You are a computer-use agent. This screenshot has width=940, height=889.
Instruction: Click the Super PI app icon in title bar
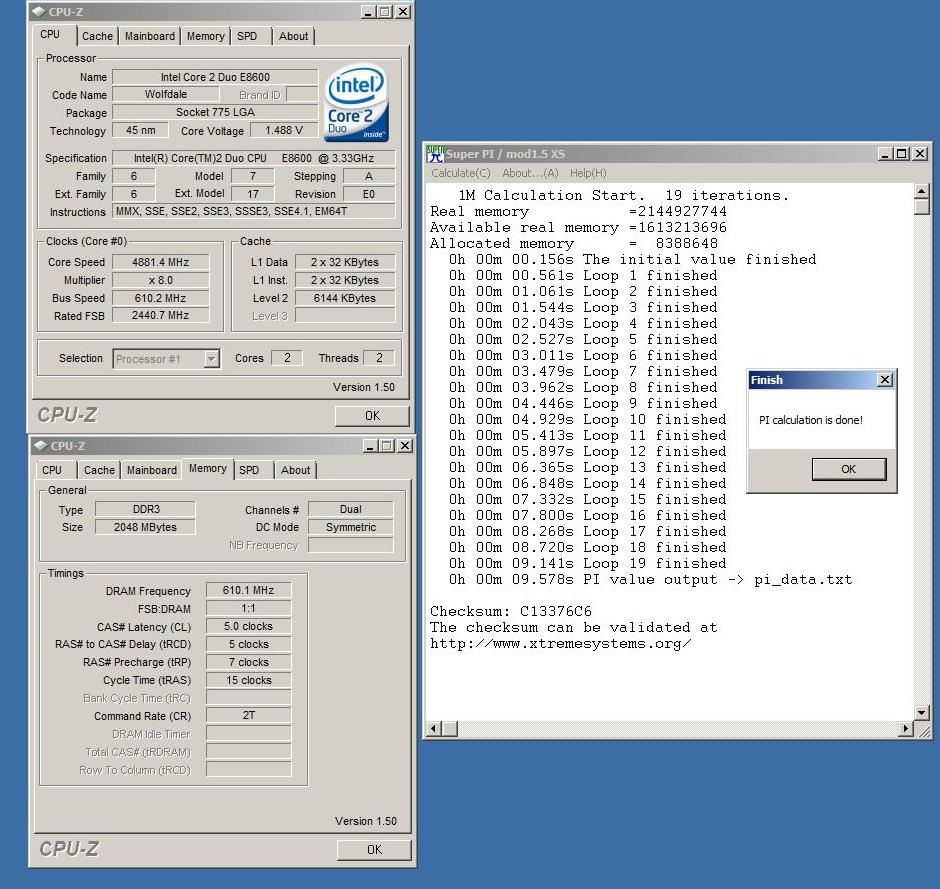click(435, 153)
